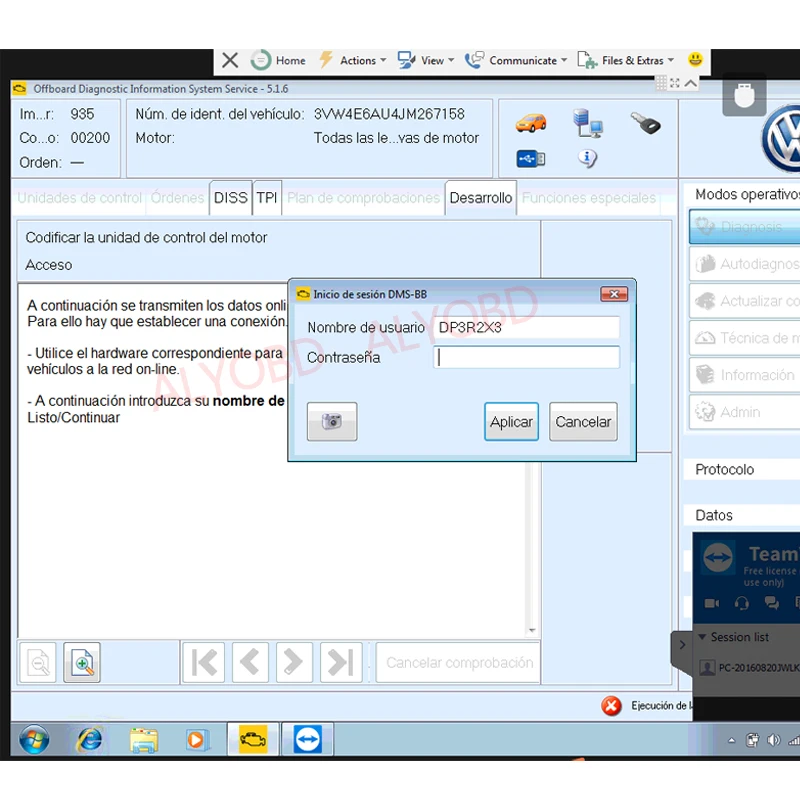Select Actualizar operating mode button
This screenshot has height=800, width=800.
(x=744, y=301)
